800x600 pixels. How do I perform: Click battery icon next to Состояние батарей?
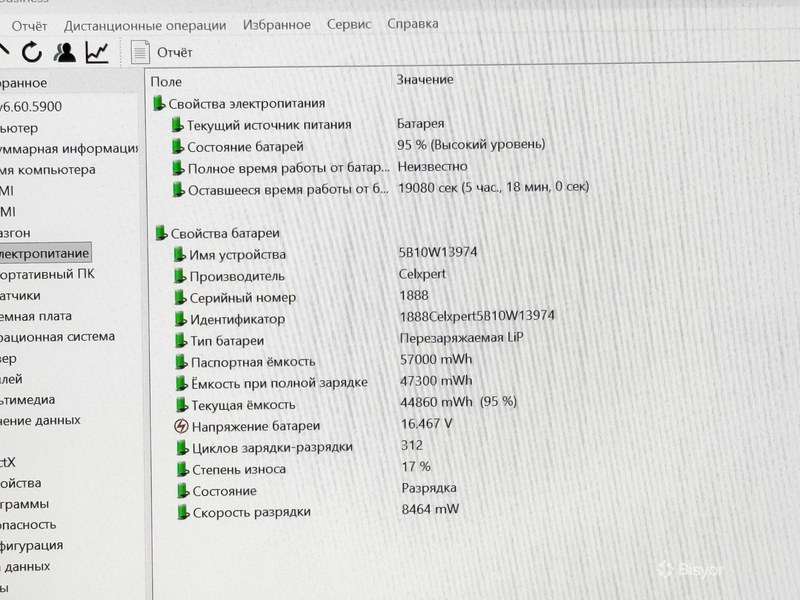tap(178, 147)
